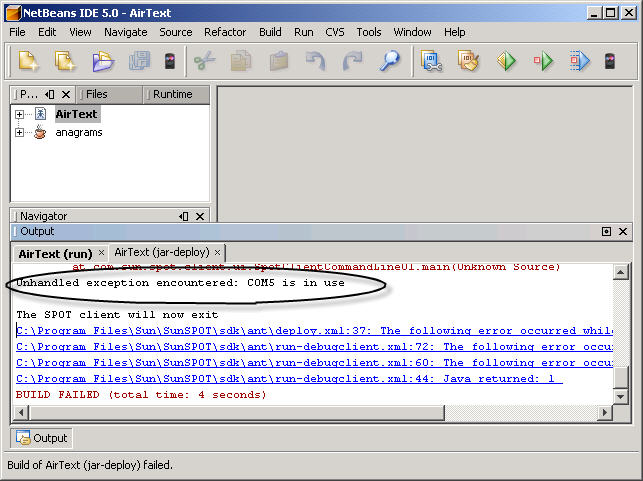Image resolution: width=643 pixels, height=481 pixels.
Task: Open the run-debugclient.xml:72 error link
Action: (x=314, y=347)
